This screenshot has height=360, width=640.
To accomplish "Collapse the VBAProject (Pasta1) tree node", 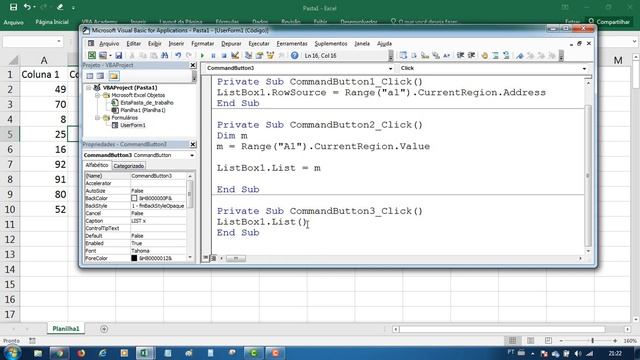I will (89, 87).
